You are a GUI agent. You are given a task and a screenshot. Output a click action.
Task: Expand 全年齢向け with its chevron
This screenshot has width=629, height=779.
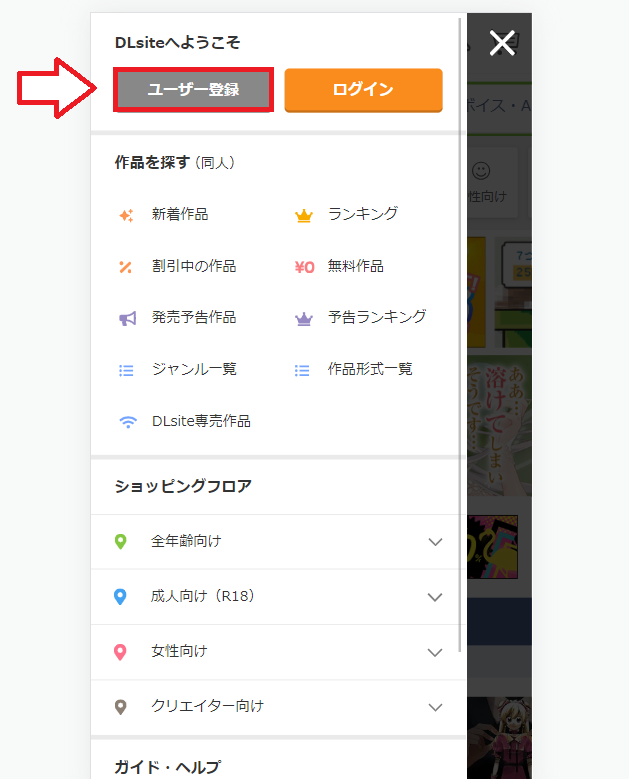point(435,542)
